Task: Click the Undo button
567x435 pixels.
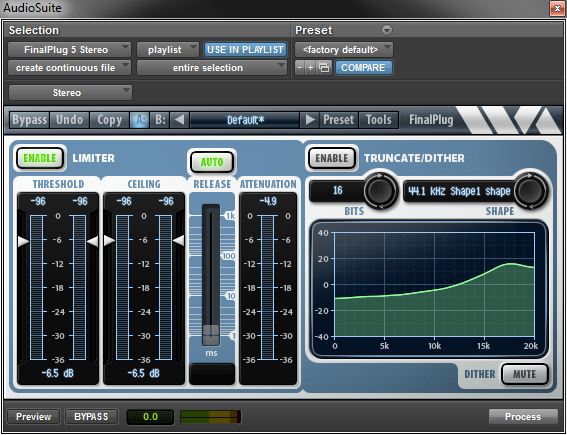Action: [x=69, y=120]
